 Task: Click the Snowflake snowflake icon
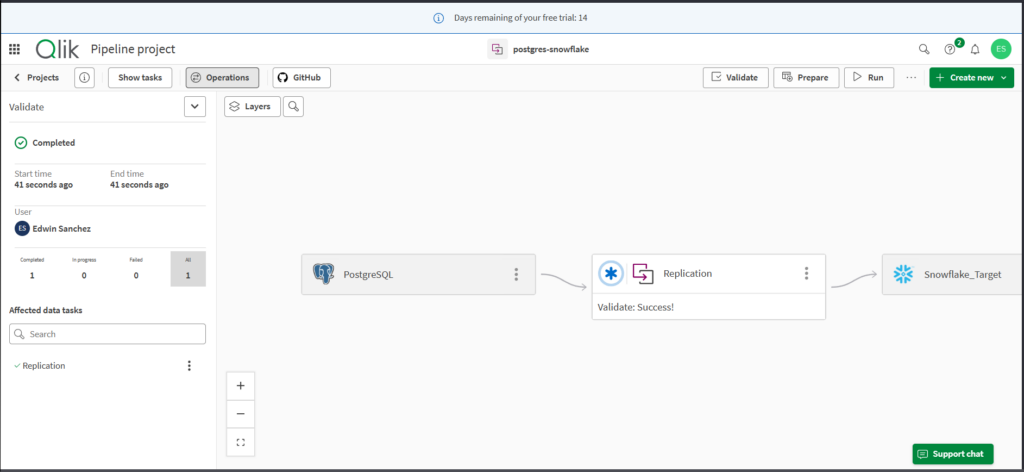tap(903, 274)
